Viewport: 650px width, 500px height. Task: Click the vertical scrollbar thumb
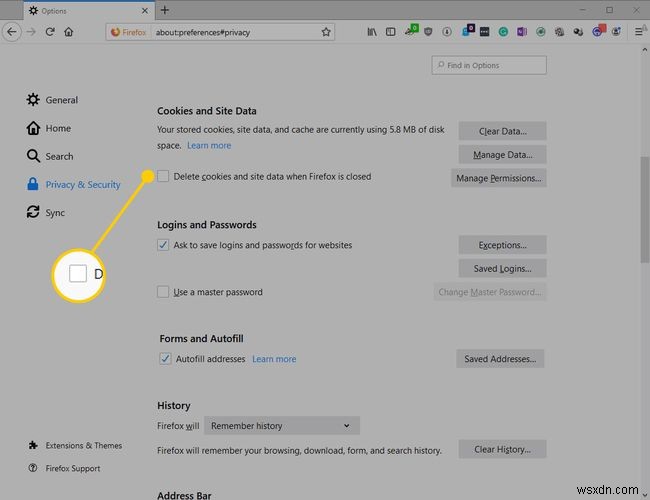click(x=645, y=209)
